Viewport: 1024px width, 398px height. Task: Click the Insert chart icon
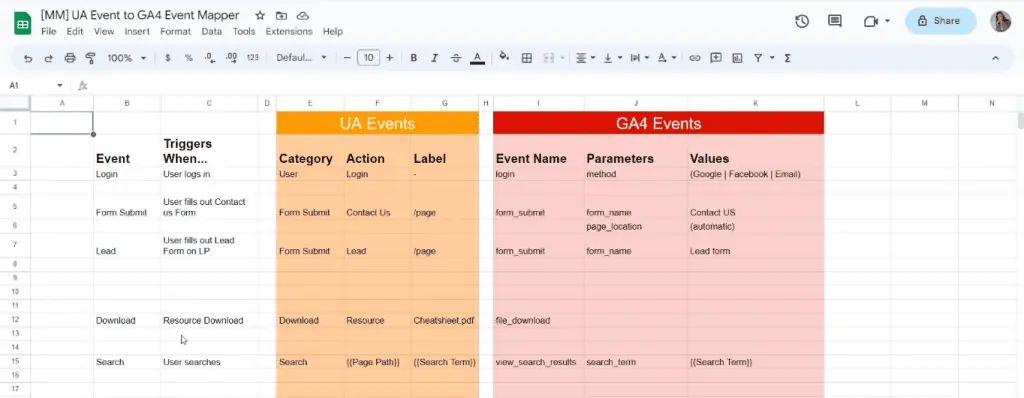pos(737,58)
